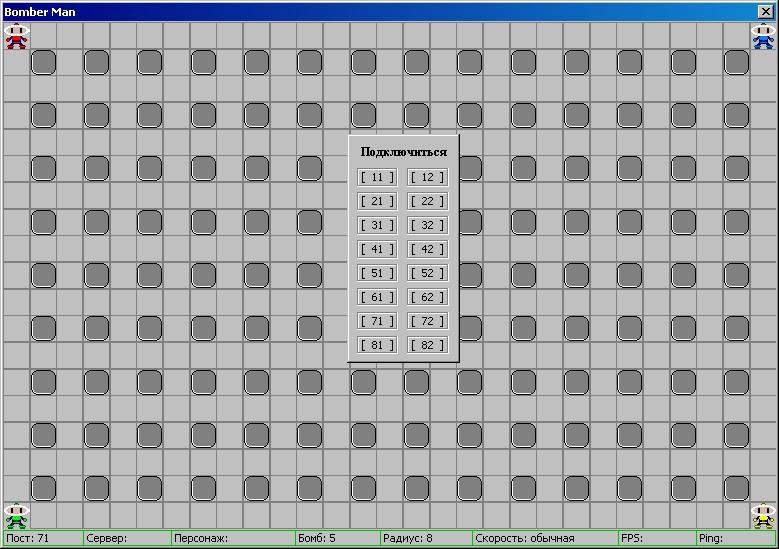The height and width of the screenshot is (549, 779).
Task: Connect to post [ 81 ]
Action: 377,345
